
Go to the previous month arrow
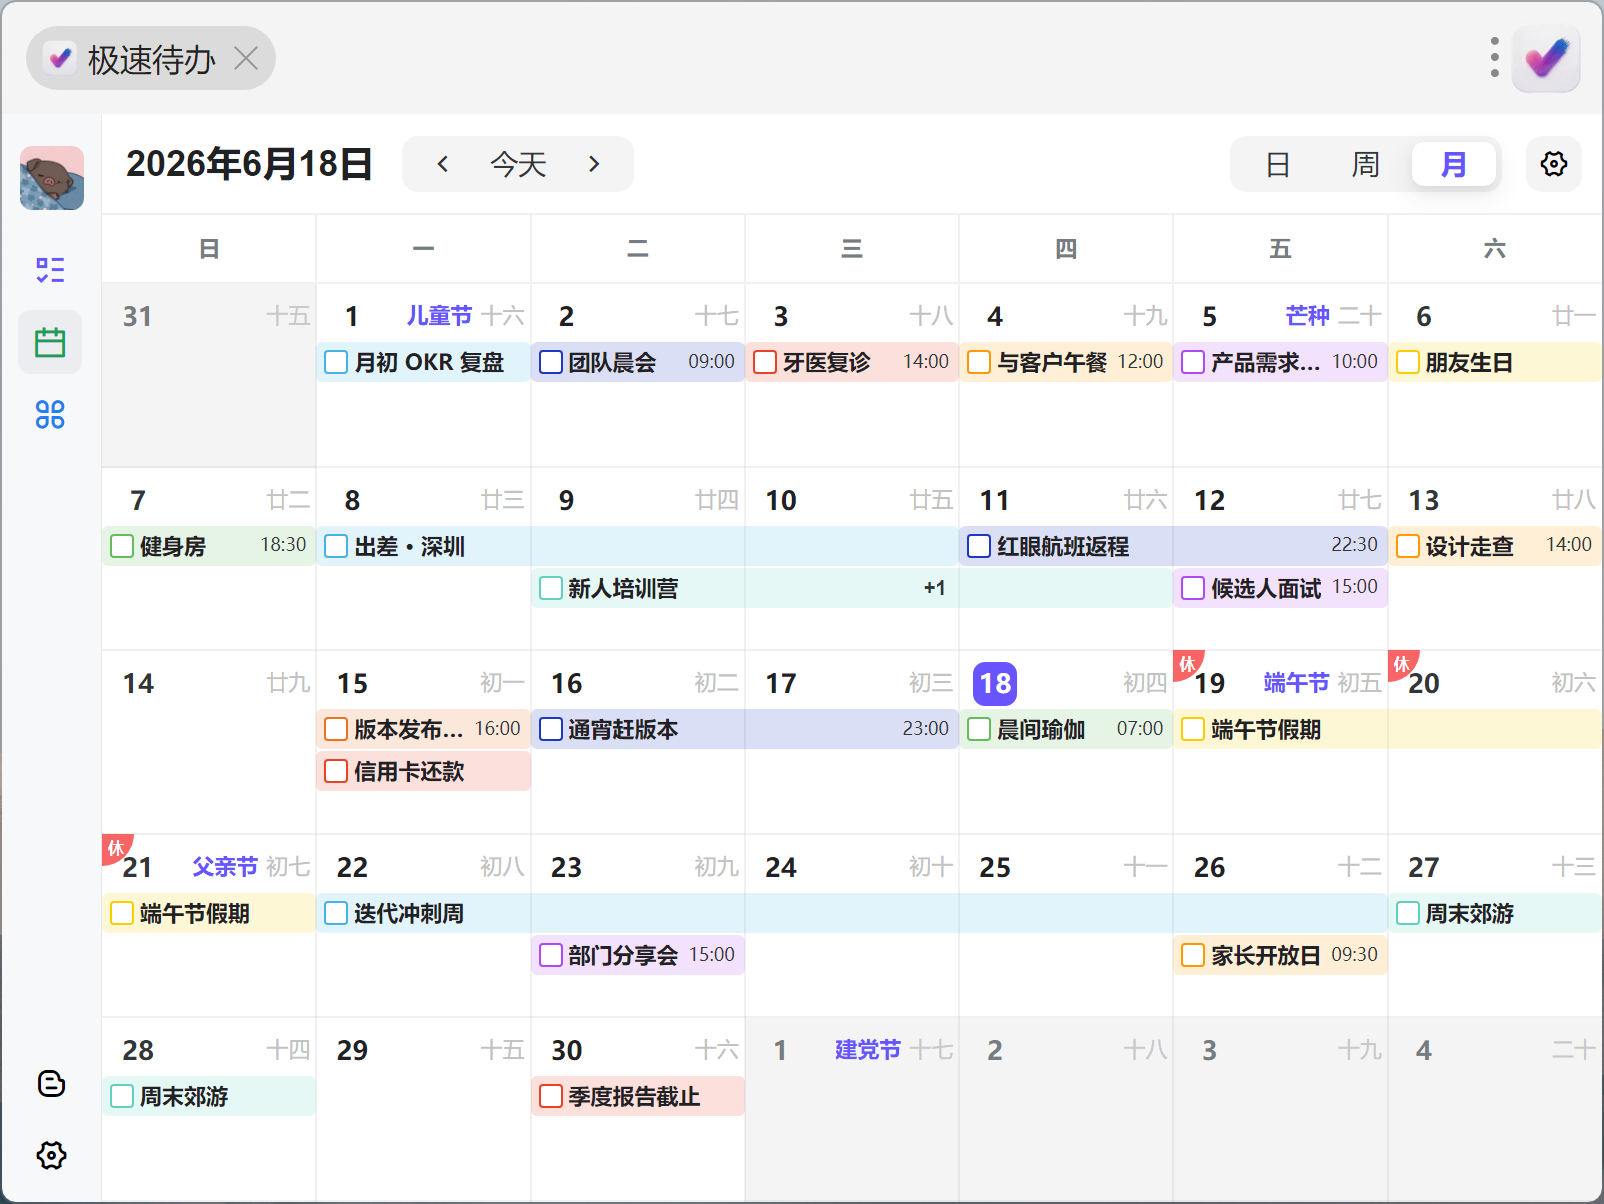[x=442, y=164]
